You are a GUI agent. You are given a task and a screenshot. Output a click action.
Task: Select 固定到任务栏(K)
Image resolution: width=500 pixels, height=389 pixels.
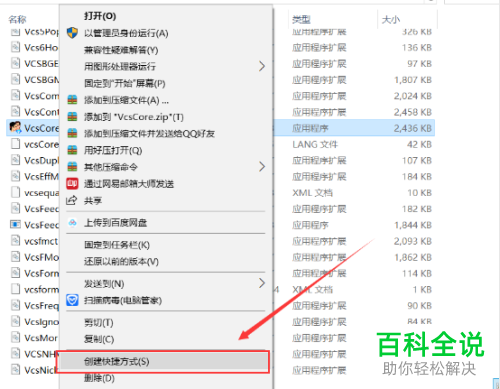(x=117, y=245)
